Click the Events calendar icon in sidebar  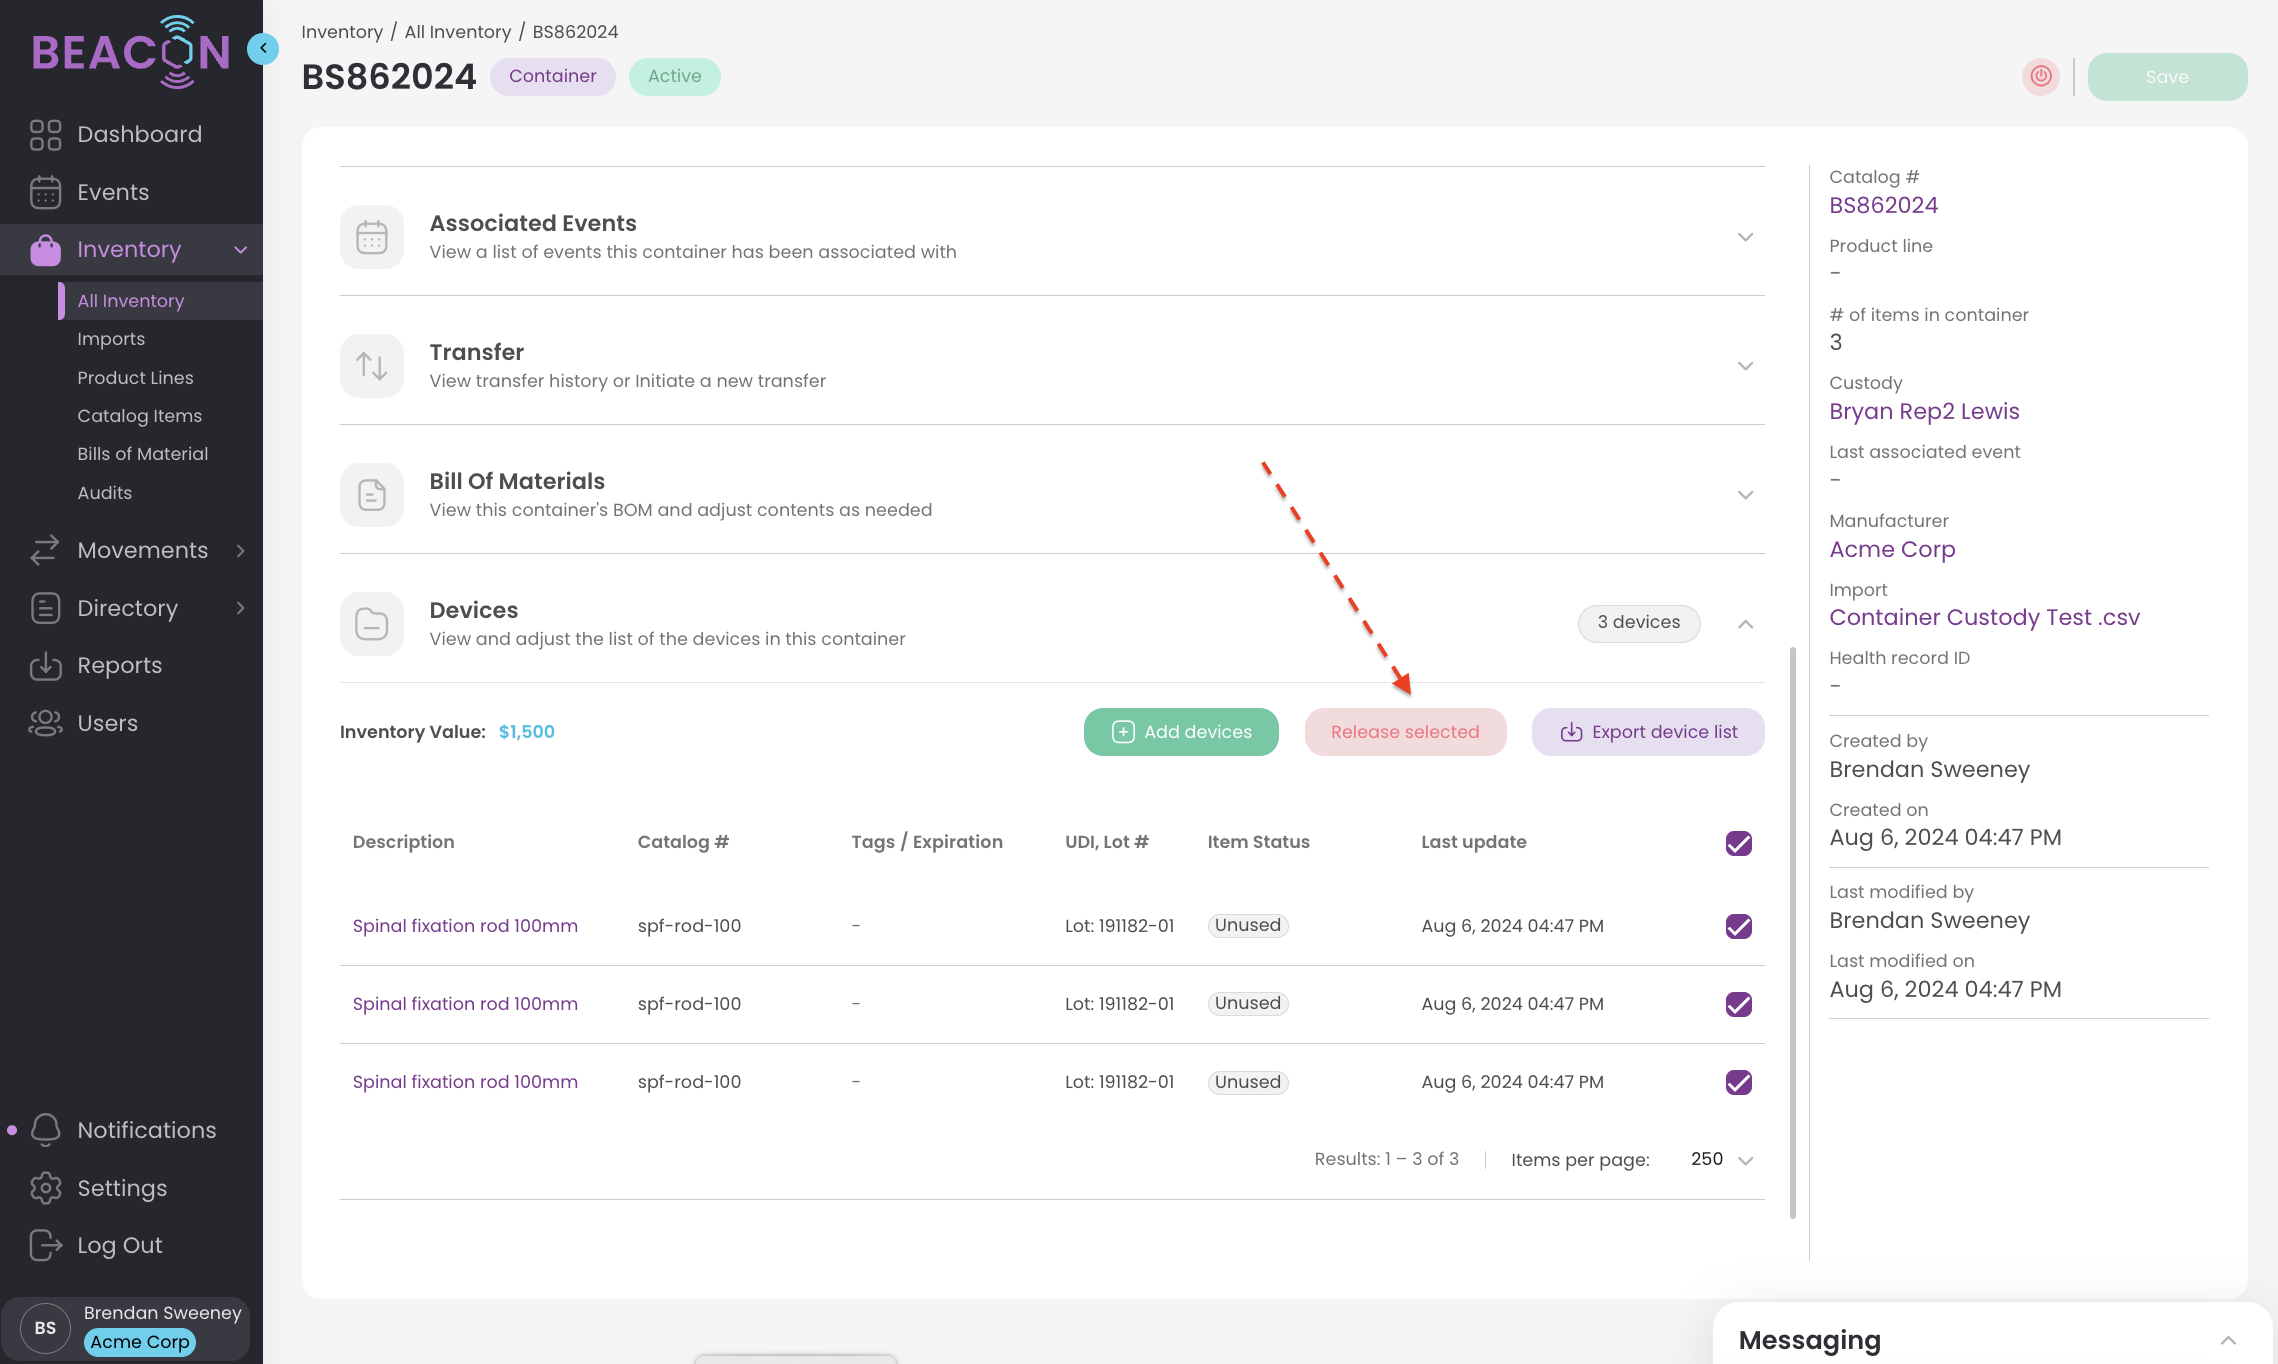click(45, 192)
